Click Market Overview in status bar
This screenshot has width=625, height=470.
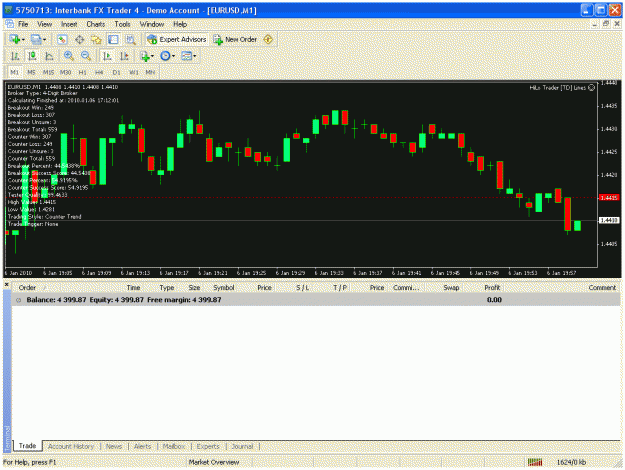[x=214, y=462]
